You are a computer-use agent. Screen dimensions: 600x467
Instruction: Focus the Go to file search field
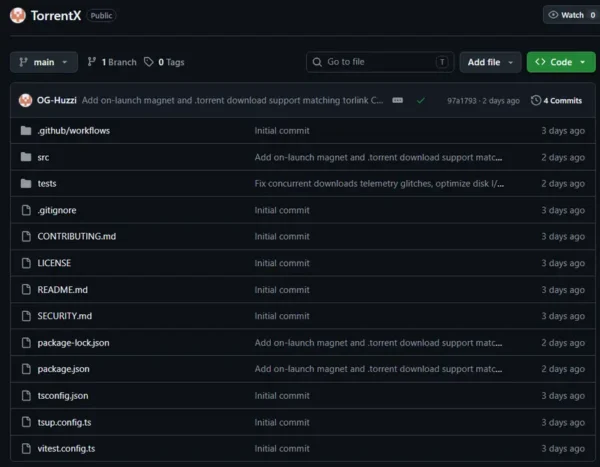[380, 62]
